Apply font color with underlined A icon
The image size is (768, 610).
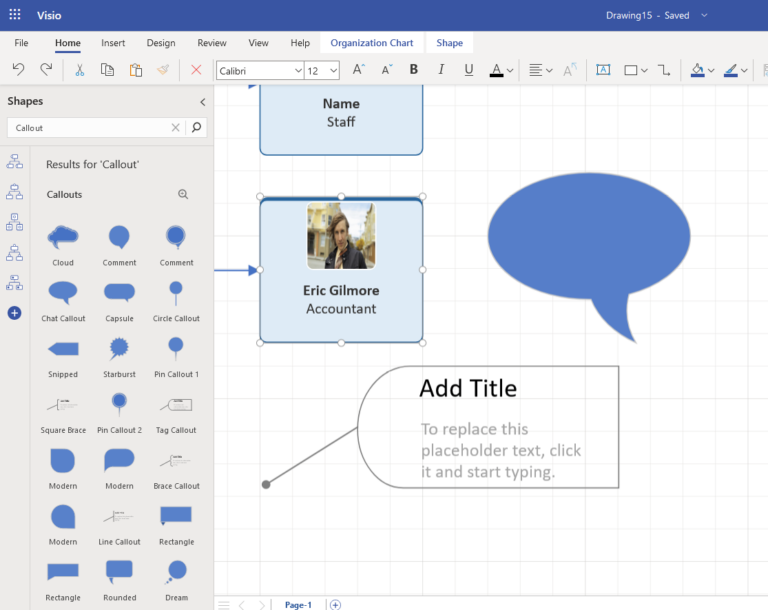[496, 70]
